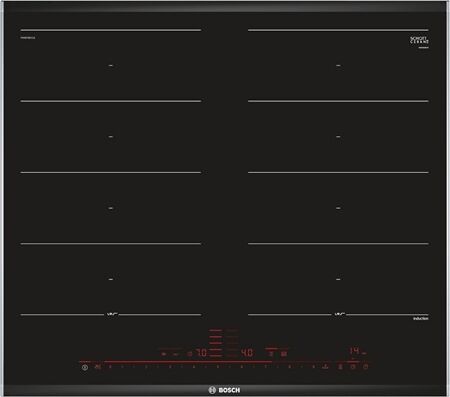Image resolution: width=450 pixels, height=397 pixels.
Task: Tap the Bosch logo on the front edge
Action: coord(224,390)
